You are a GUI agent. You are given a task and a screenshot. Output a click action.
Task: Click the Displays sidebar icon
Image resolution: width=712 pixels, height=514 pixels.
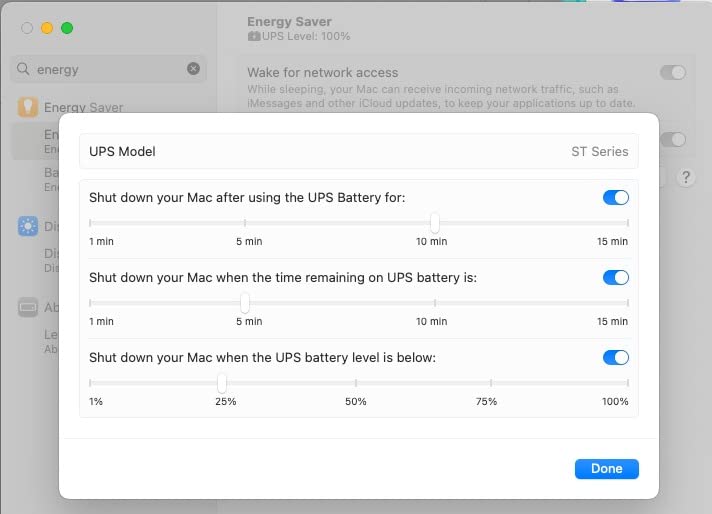click(28, 226)
